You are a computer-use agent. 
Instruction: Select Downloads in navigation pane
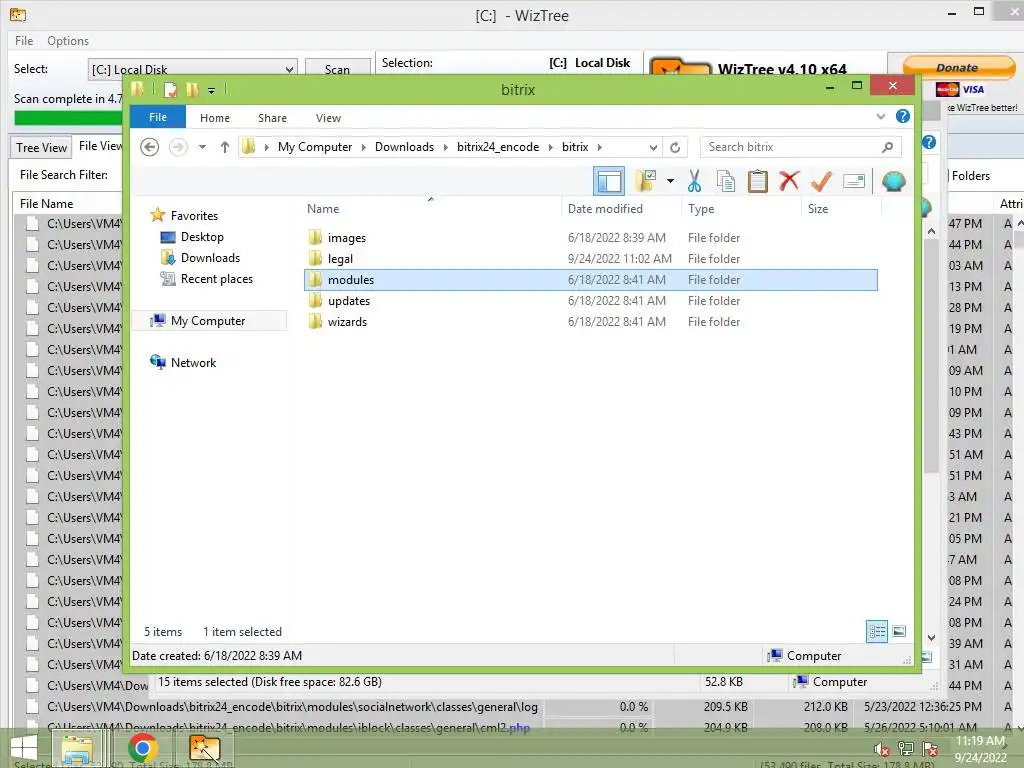(x=210, y=257)
